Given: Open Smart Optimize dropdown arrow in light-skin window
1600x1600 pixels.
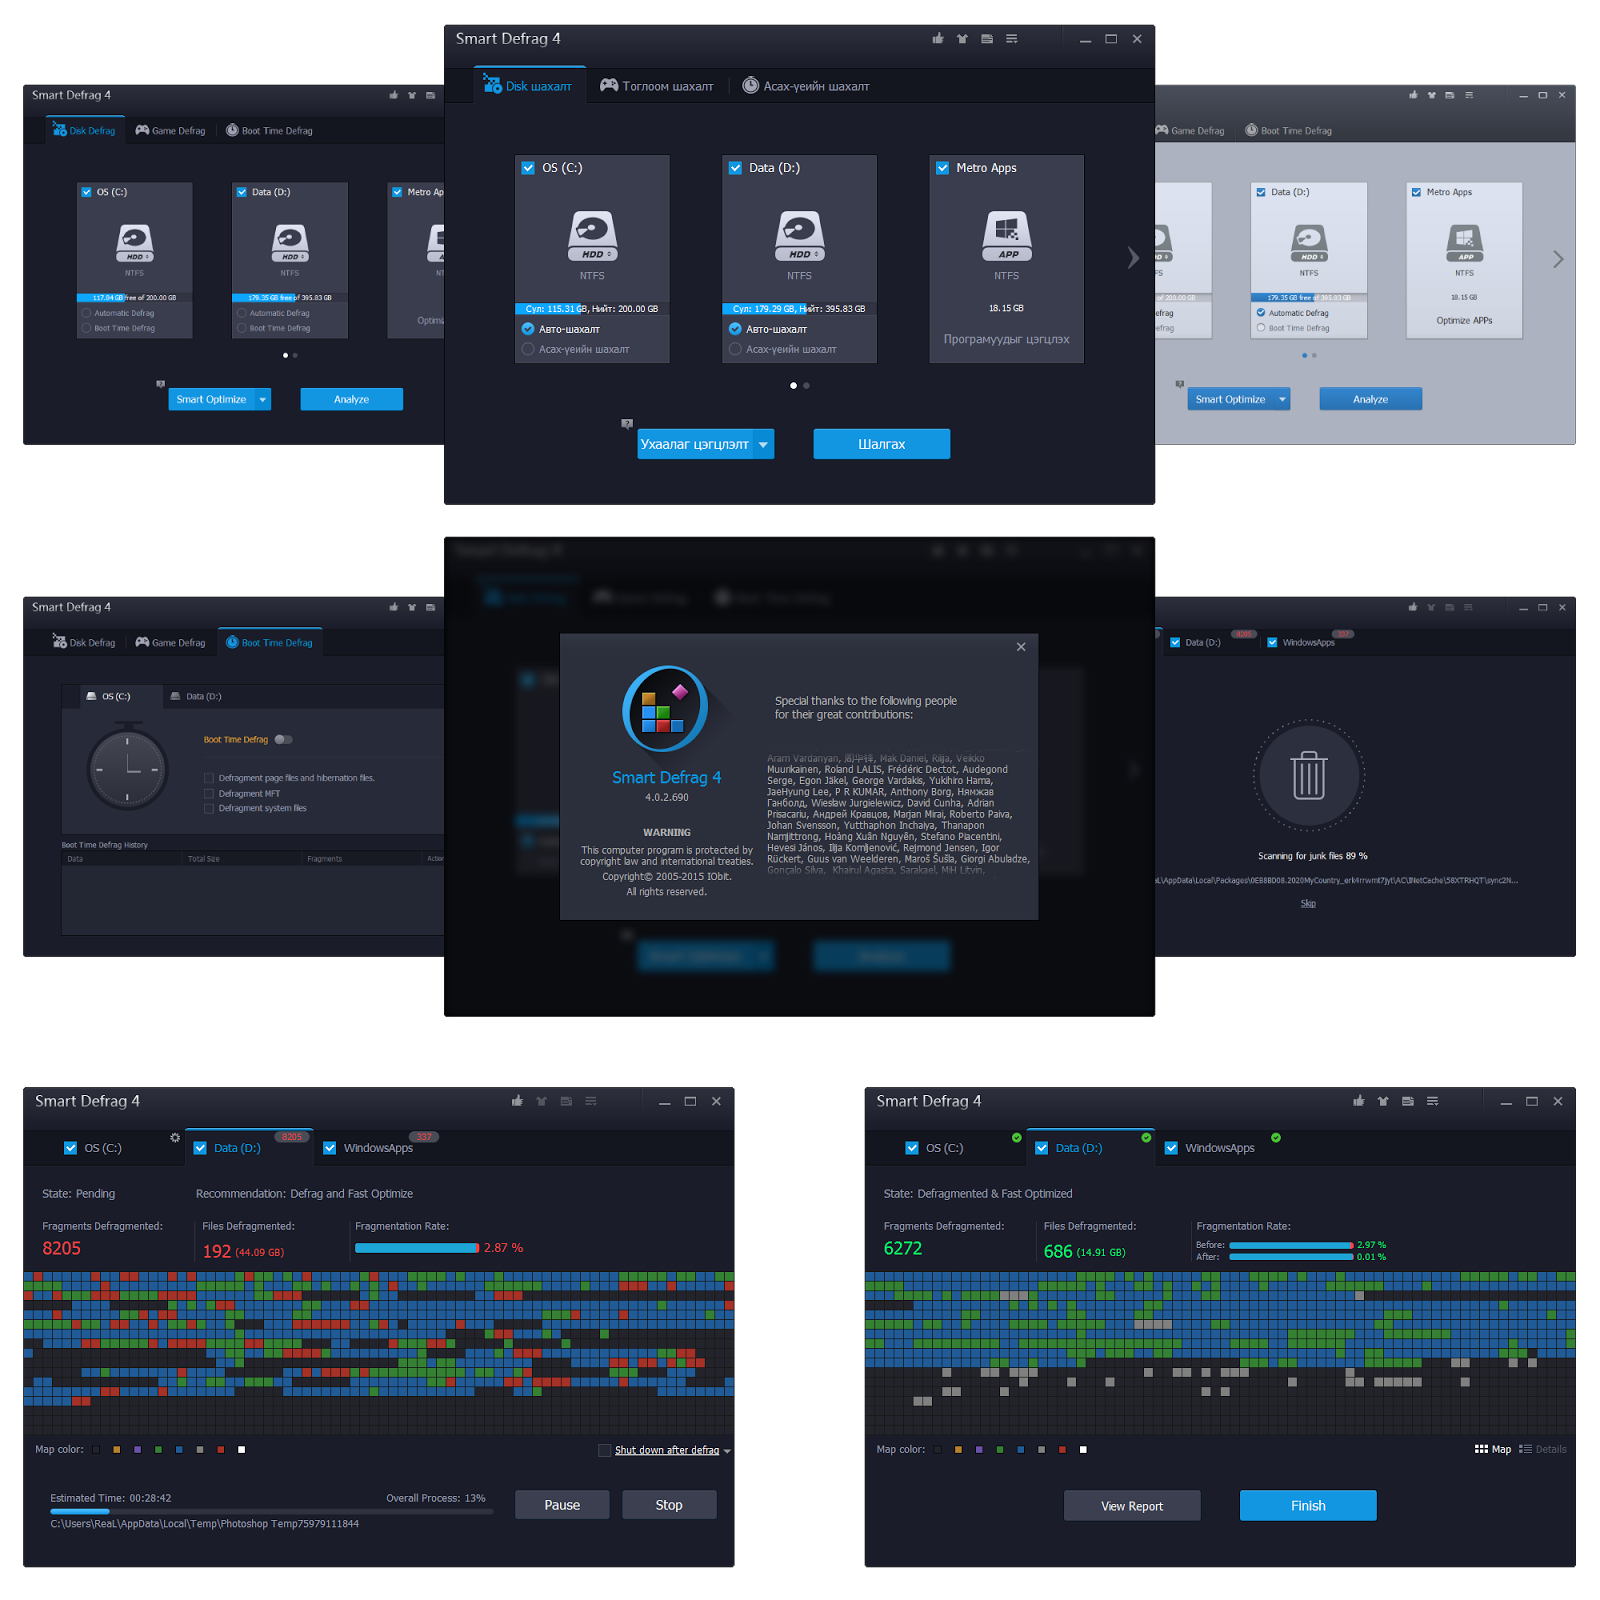Looking at the screenshot, I should coord(1282,399).
